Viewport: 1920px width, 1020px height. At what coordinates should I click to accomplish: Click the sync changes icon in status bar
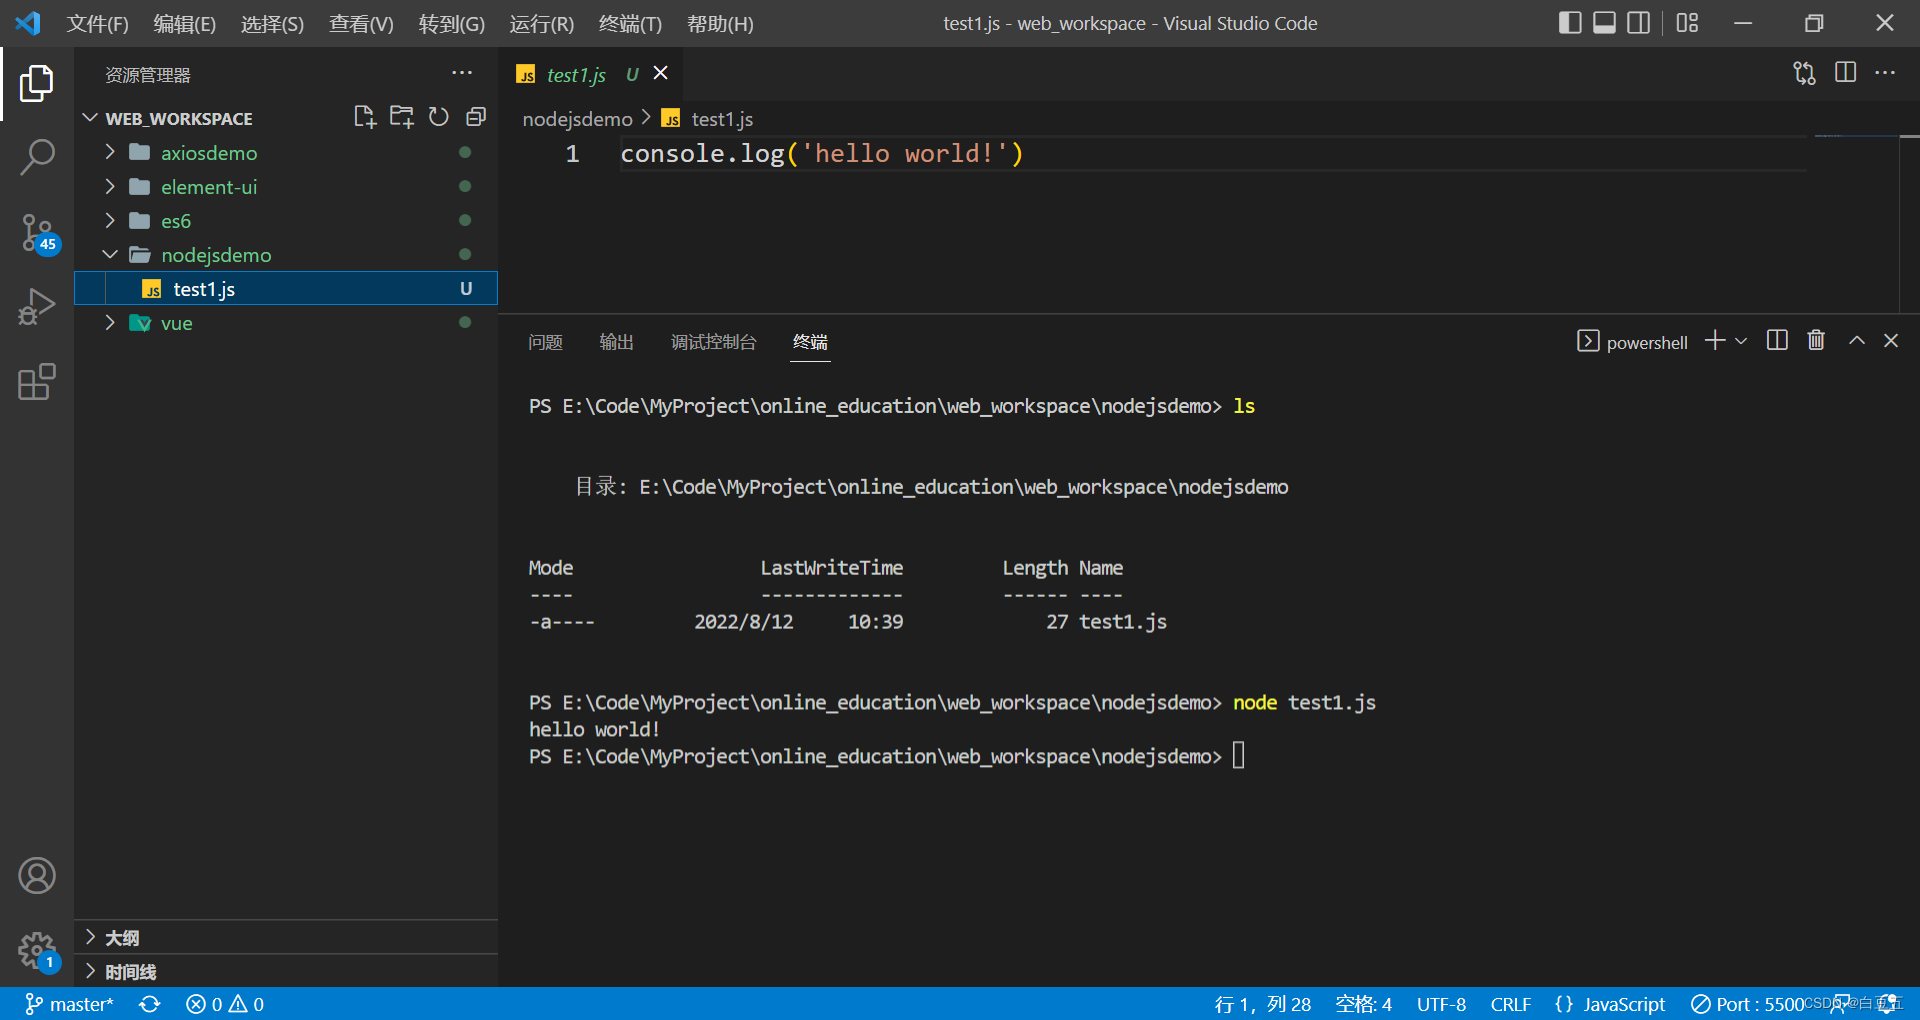point(150,1004)
